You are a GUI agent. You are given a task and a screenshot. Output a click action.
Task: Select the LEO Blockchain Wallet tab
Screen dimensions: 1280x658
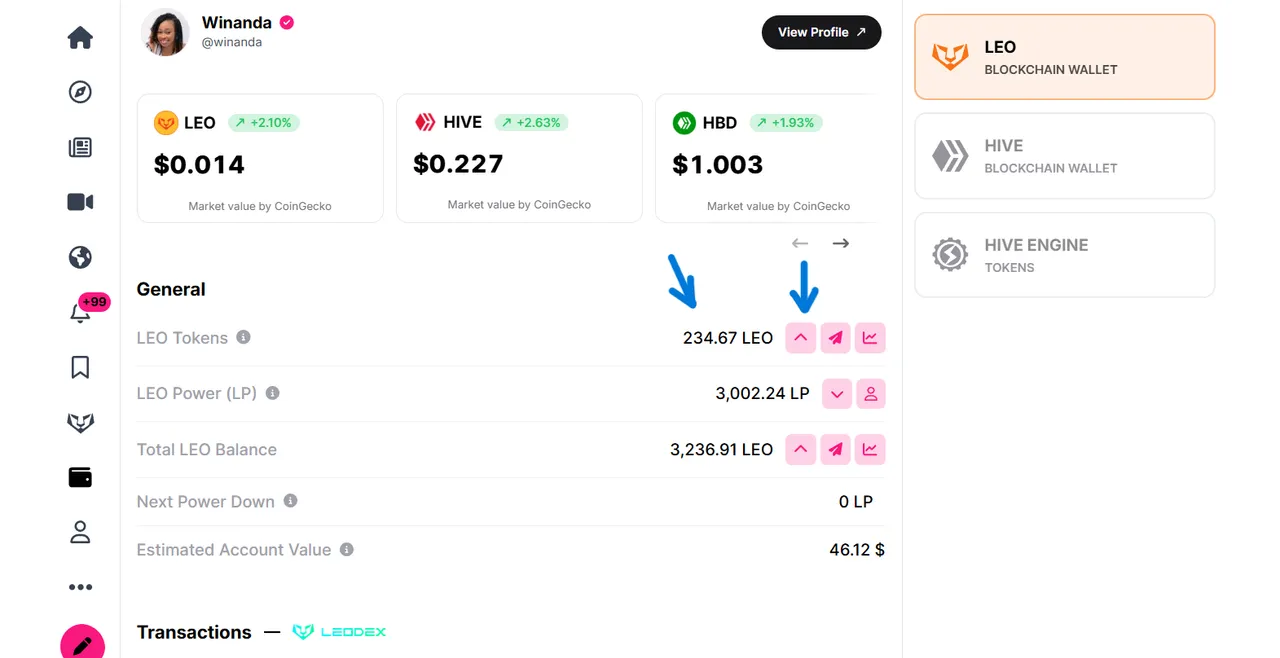[x=1065, y=57]
